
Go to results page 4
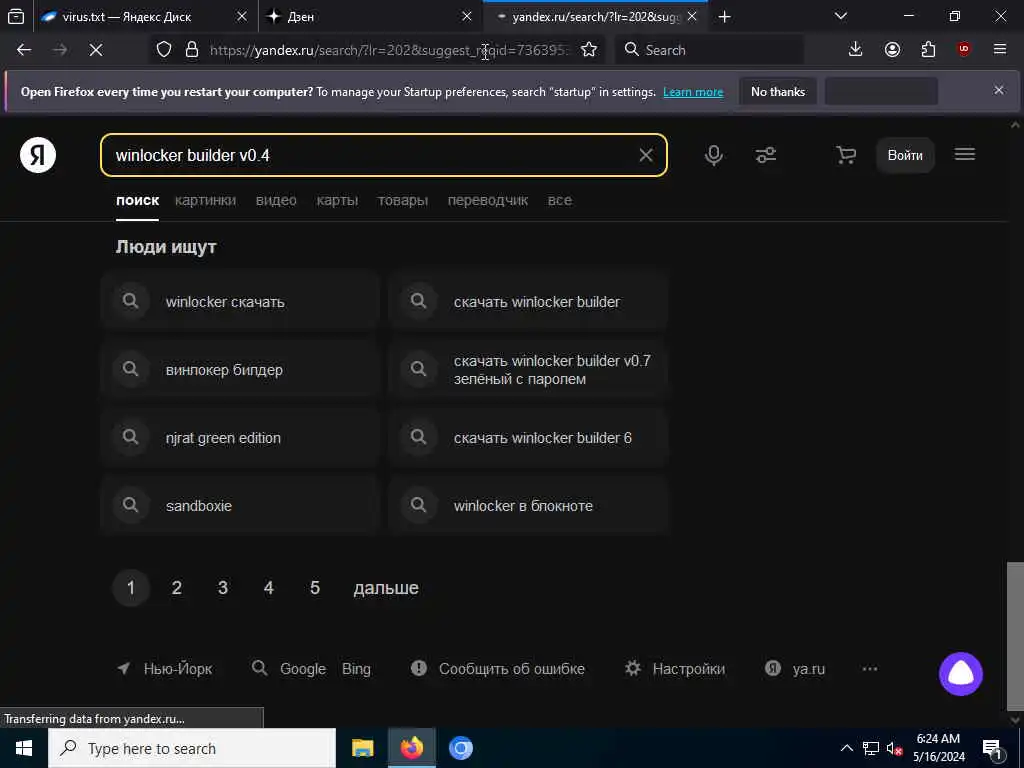pyautogui.click(x=268, y=588)
